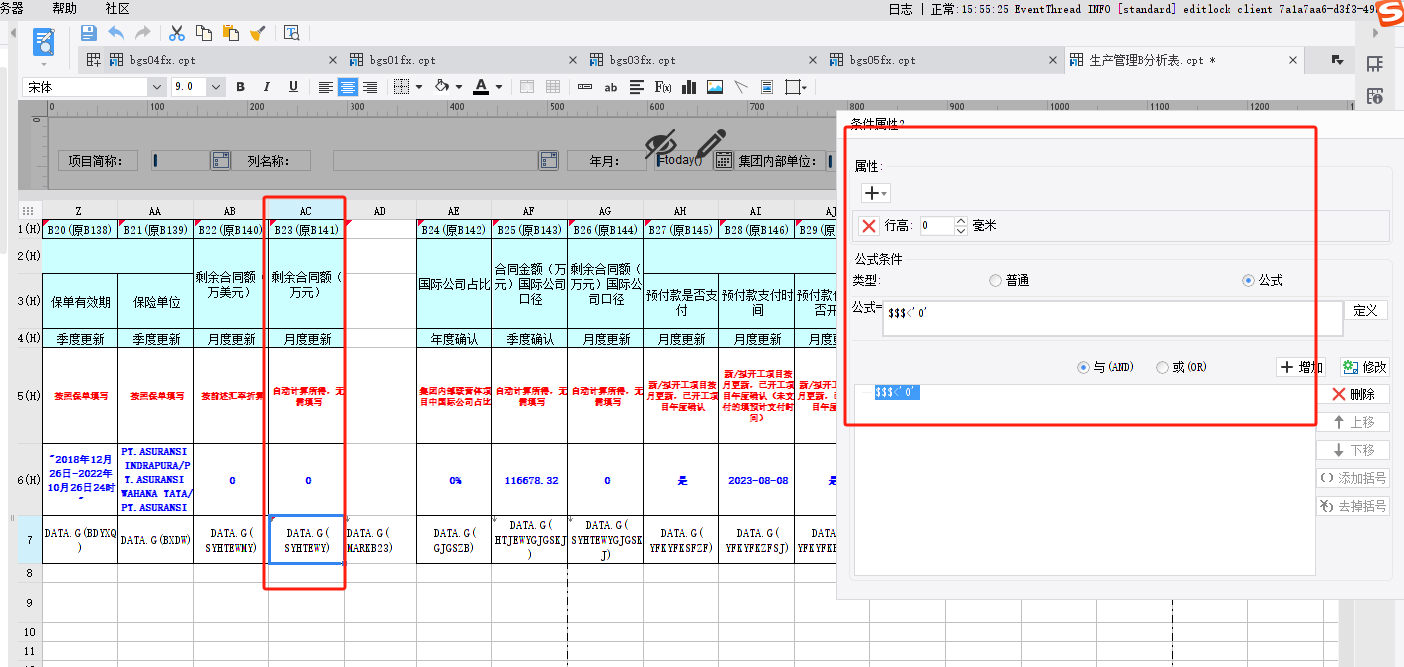
Task: Select the $$$<'0' condition in list
Action: pos(896,393)
